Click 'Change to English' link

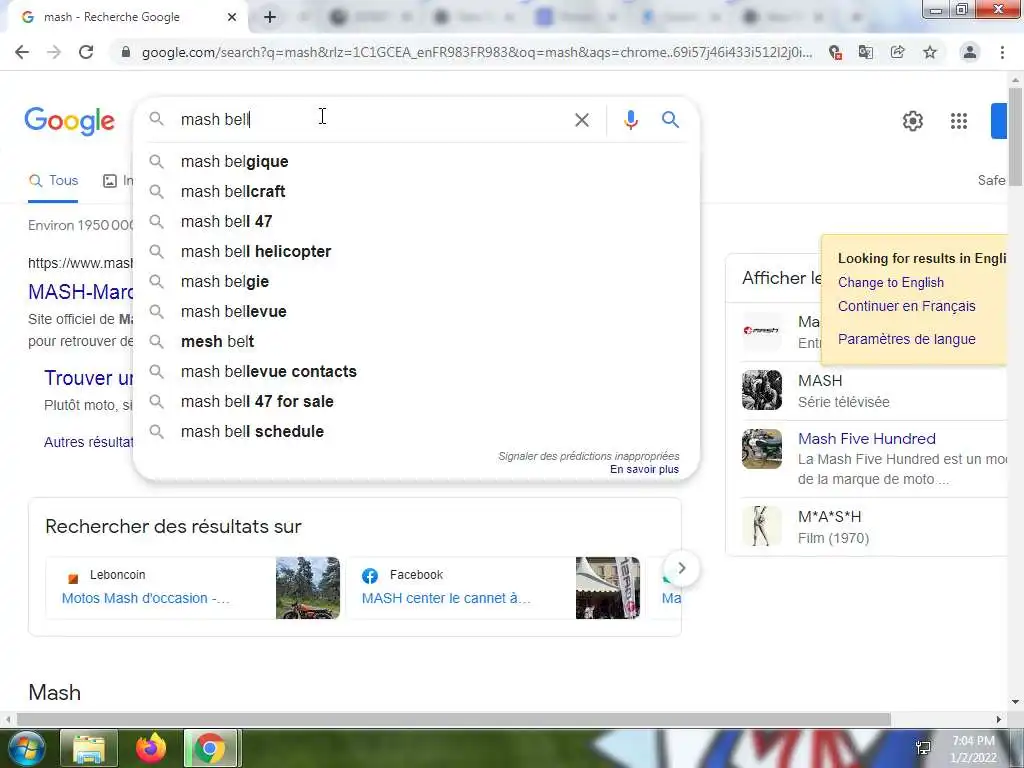click(x=891, y=282)
